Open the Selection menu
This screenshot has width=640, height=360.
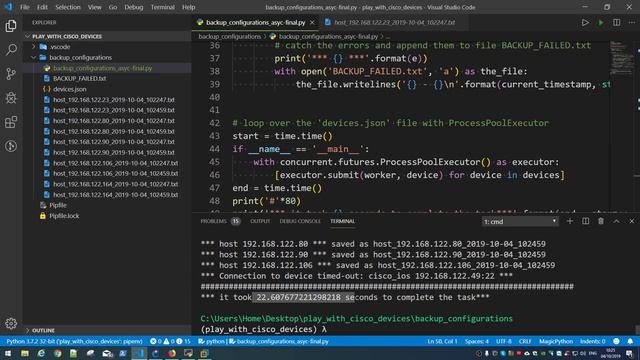point(68,7)
